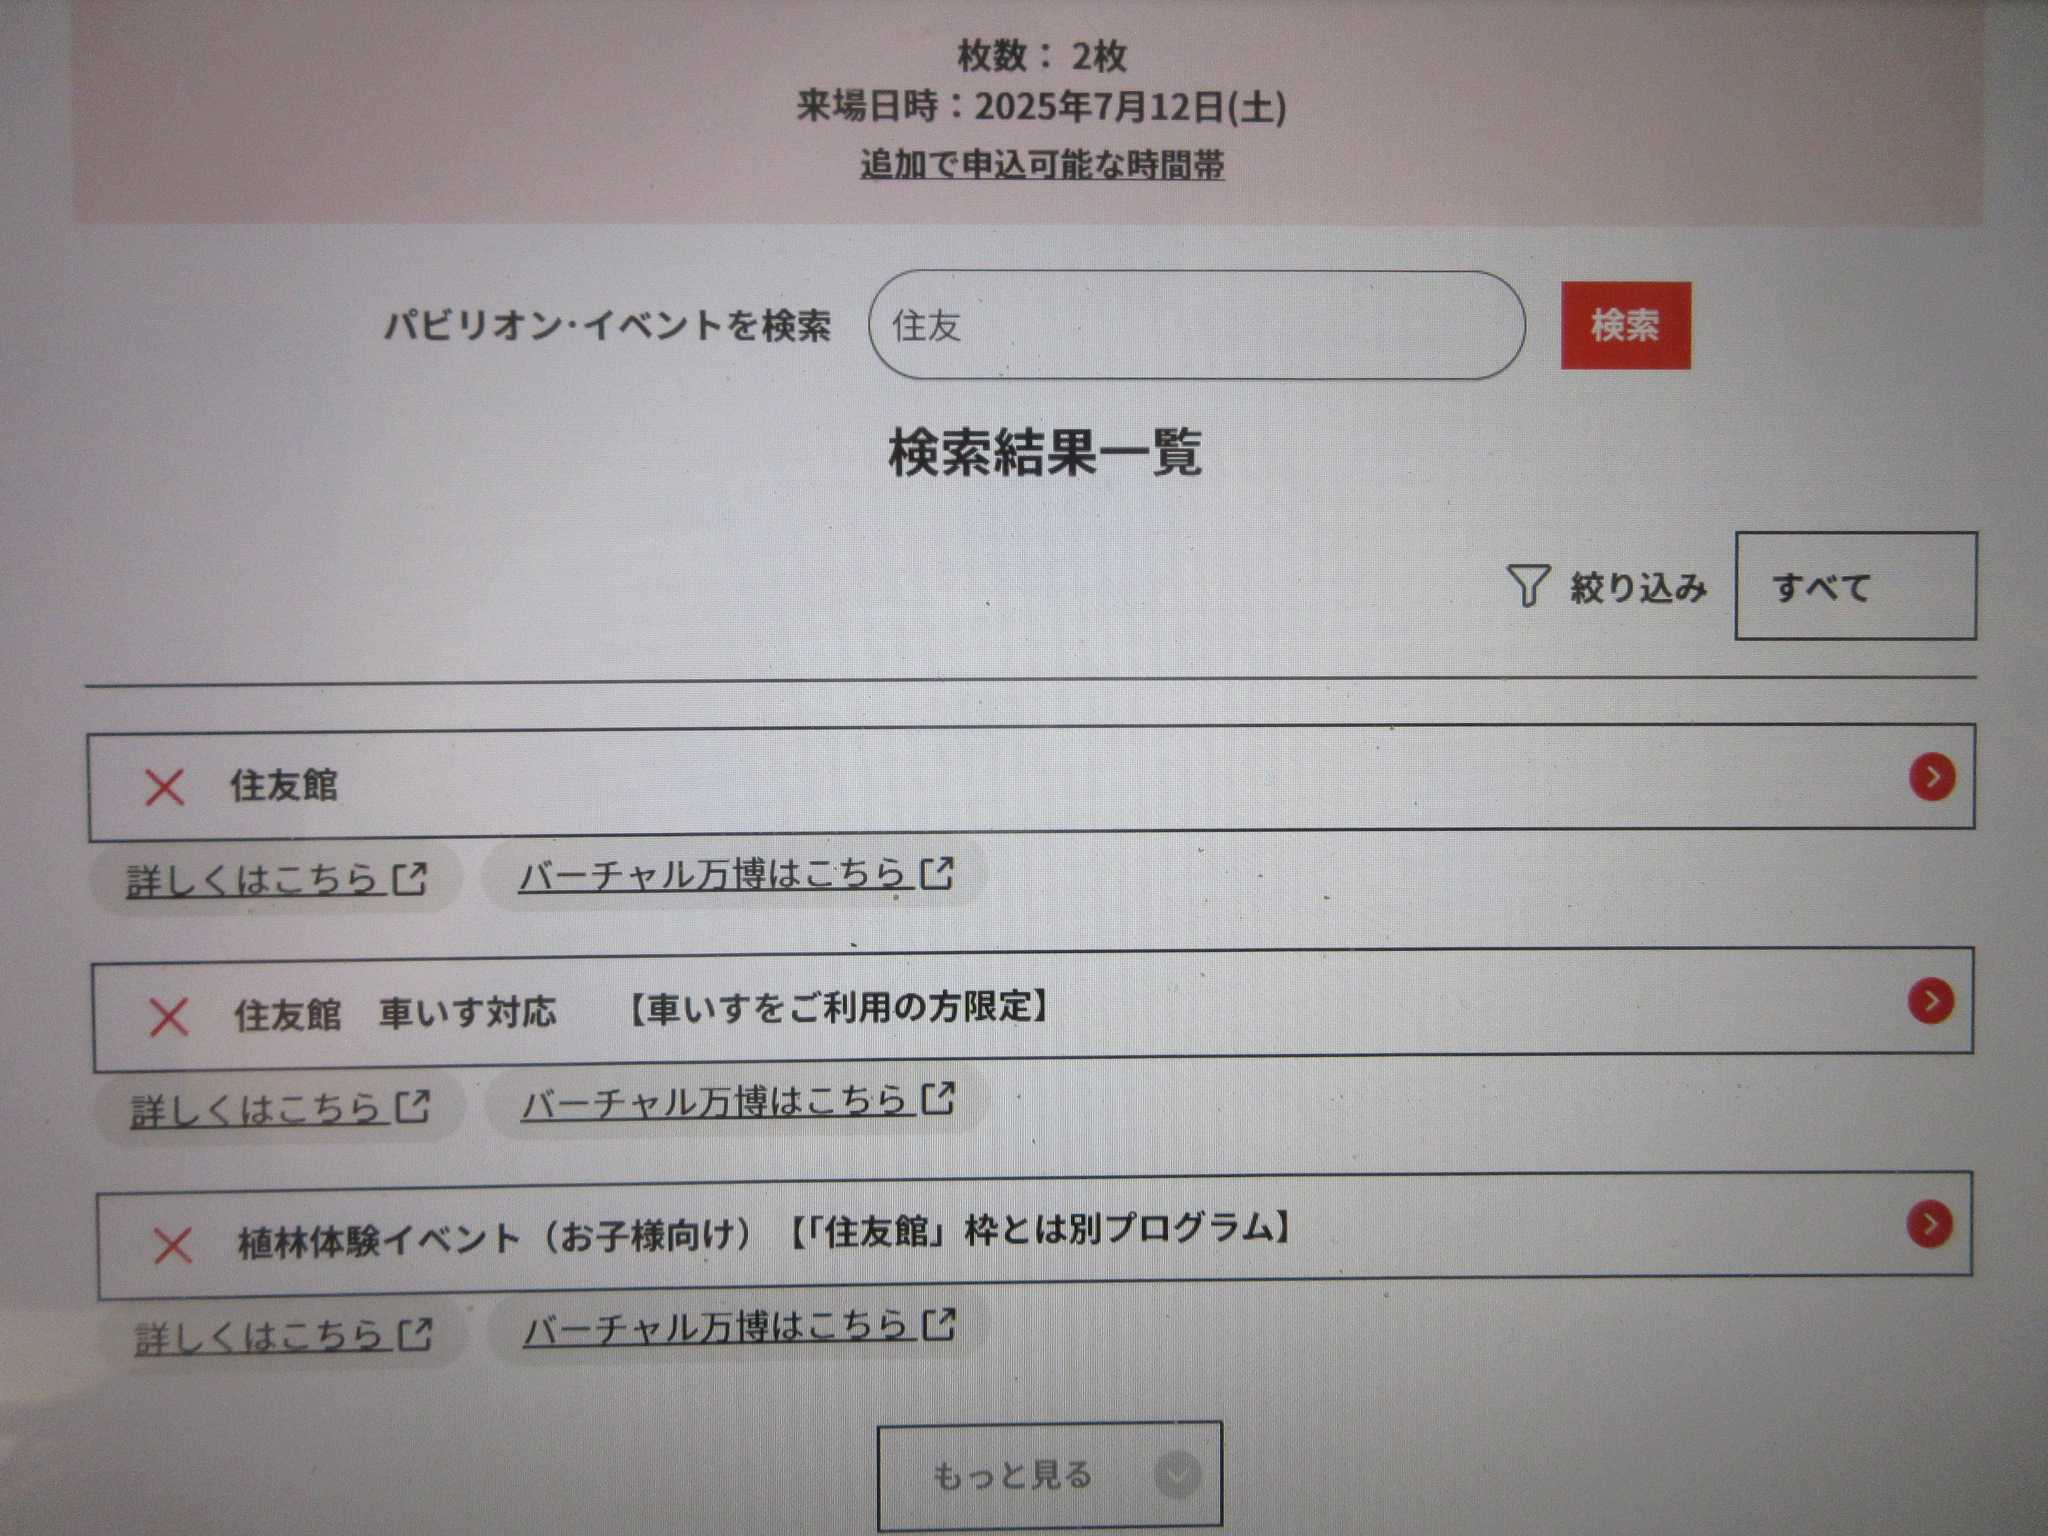The image size is (2048, 1536).
Task: Click red arrow icon on 住友館 row
Action: pyautogui.click(x=1932, y=777)
